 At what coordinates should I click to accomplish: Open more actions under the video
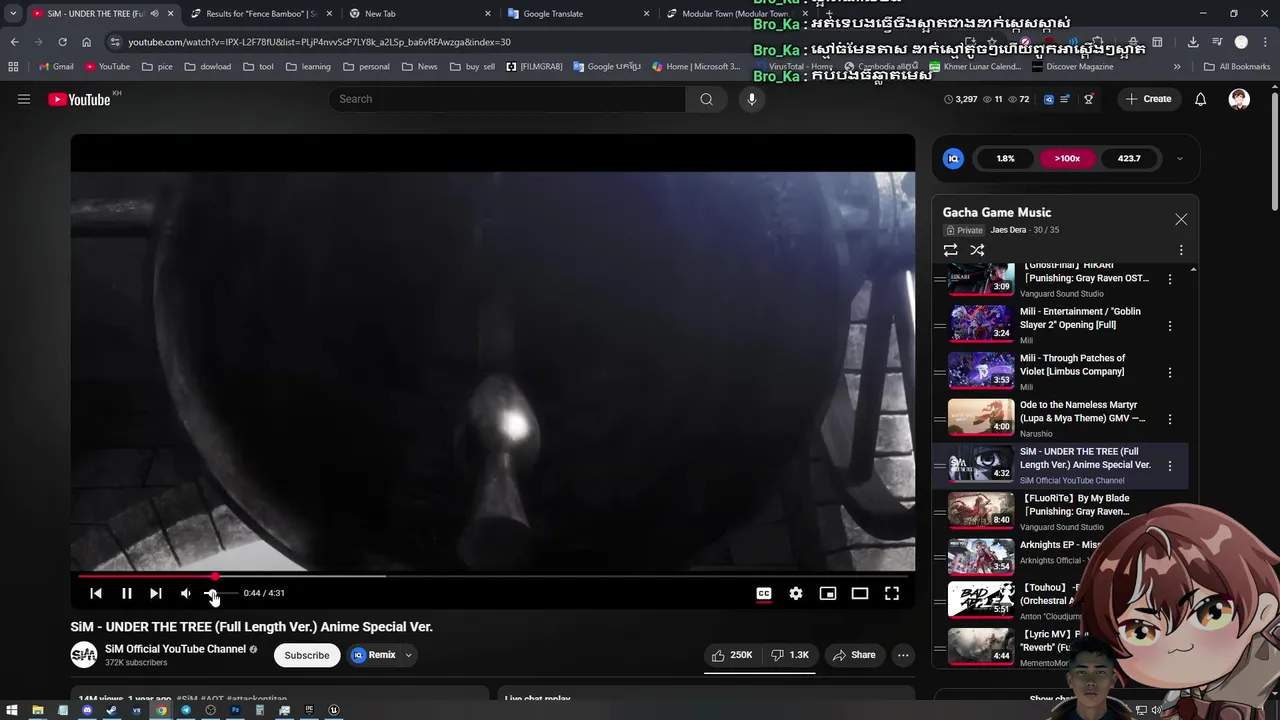tap(903, 655)
